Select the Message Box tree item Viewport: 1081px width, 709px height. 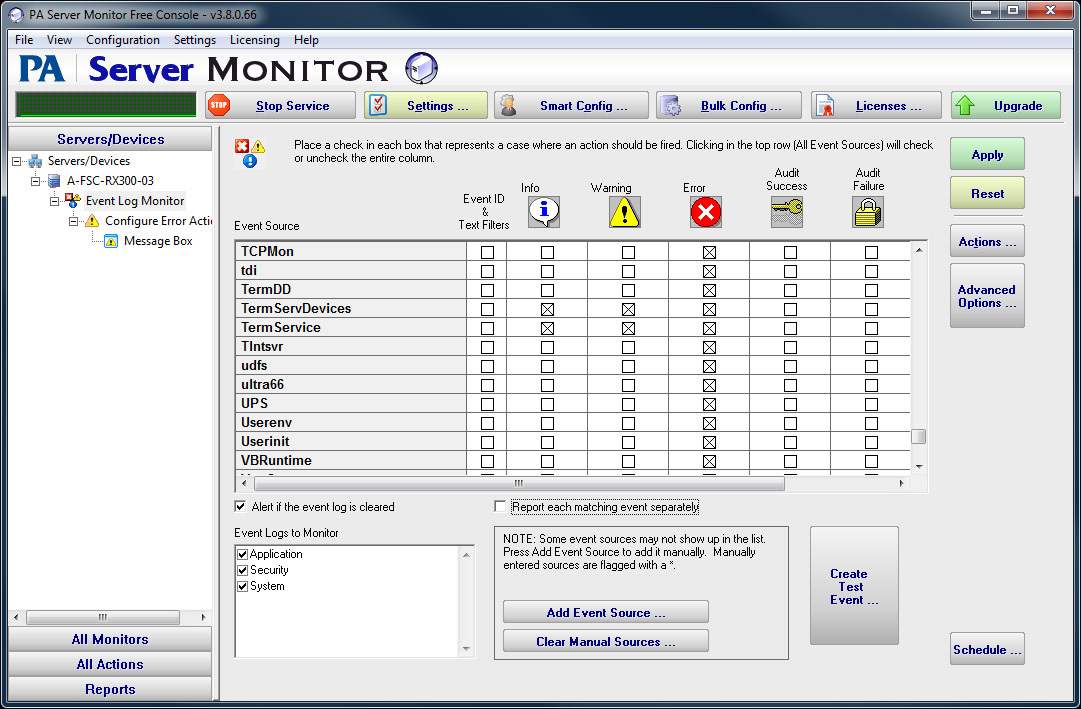click(x=157, y=241)
